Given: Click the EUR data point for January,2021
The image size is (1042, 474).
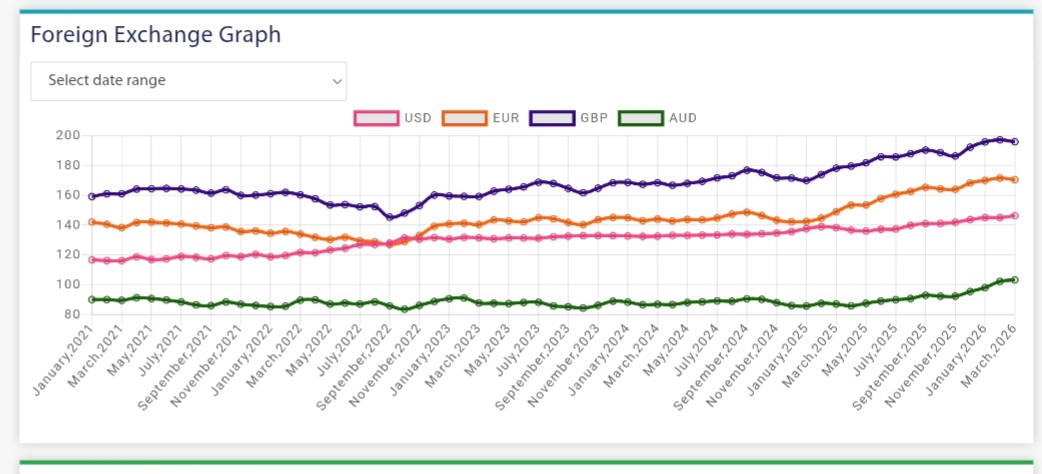Looking at the screenshot, I should (x=93, y=222).
